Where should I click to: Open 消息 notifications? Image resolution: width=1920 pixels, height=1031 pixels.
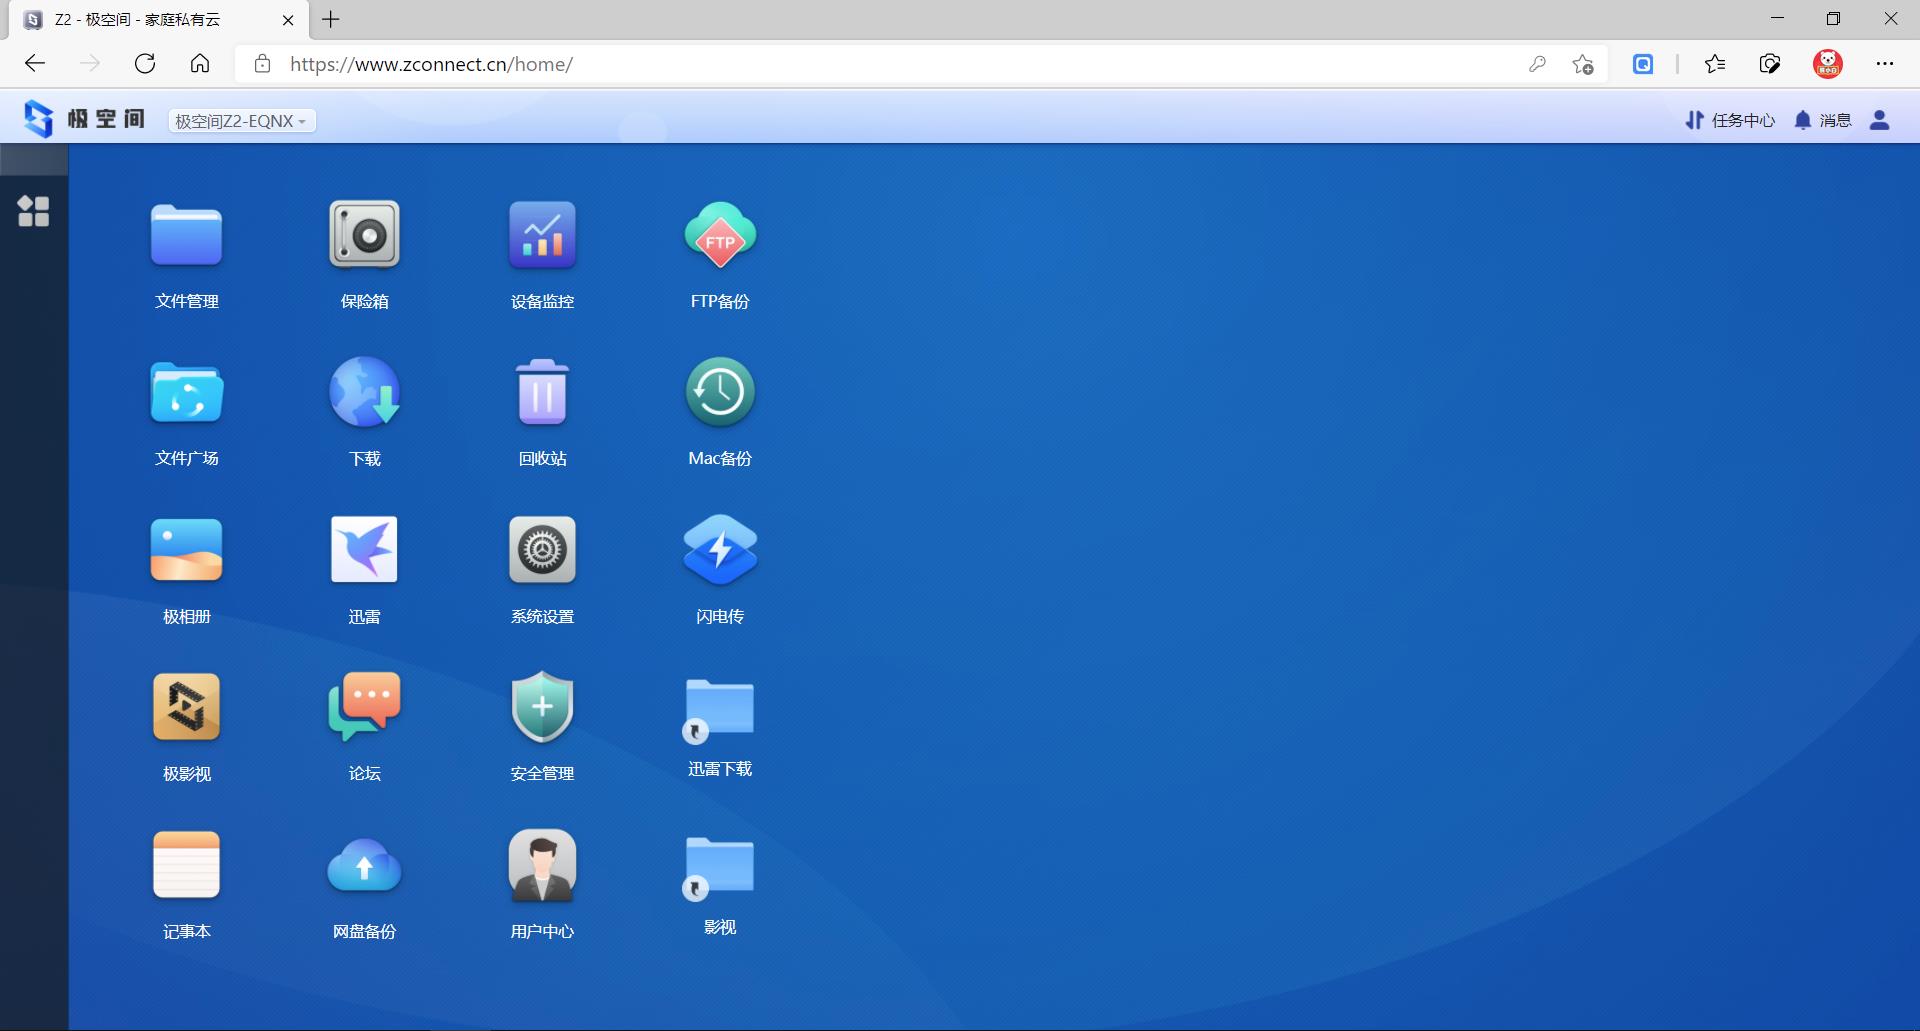(1822, 120)
